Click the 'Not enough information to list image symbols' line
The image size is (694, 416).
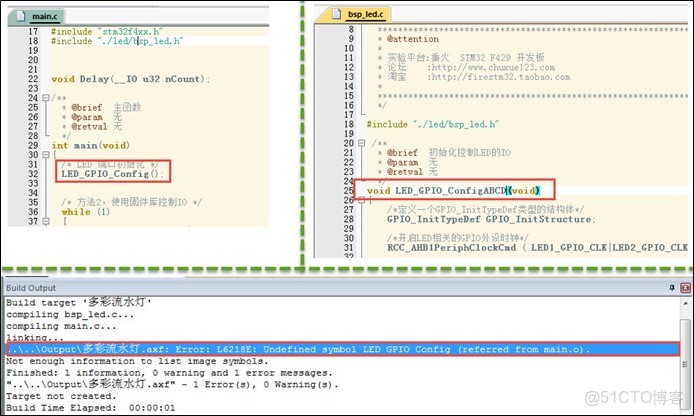pos(137,361)
